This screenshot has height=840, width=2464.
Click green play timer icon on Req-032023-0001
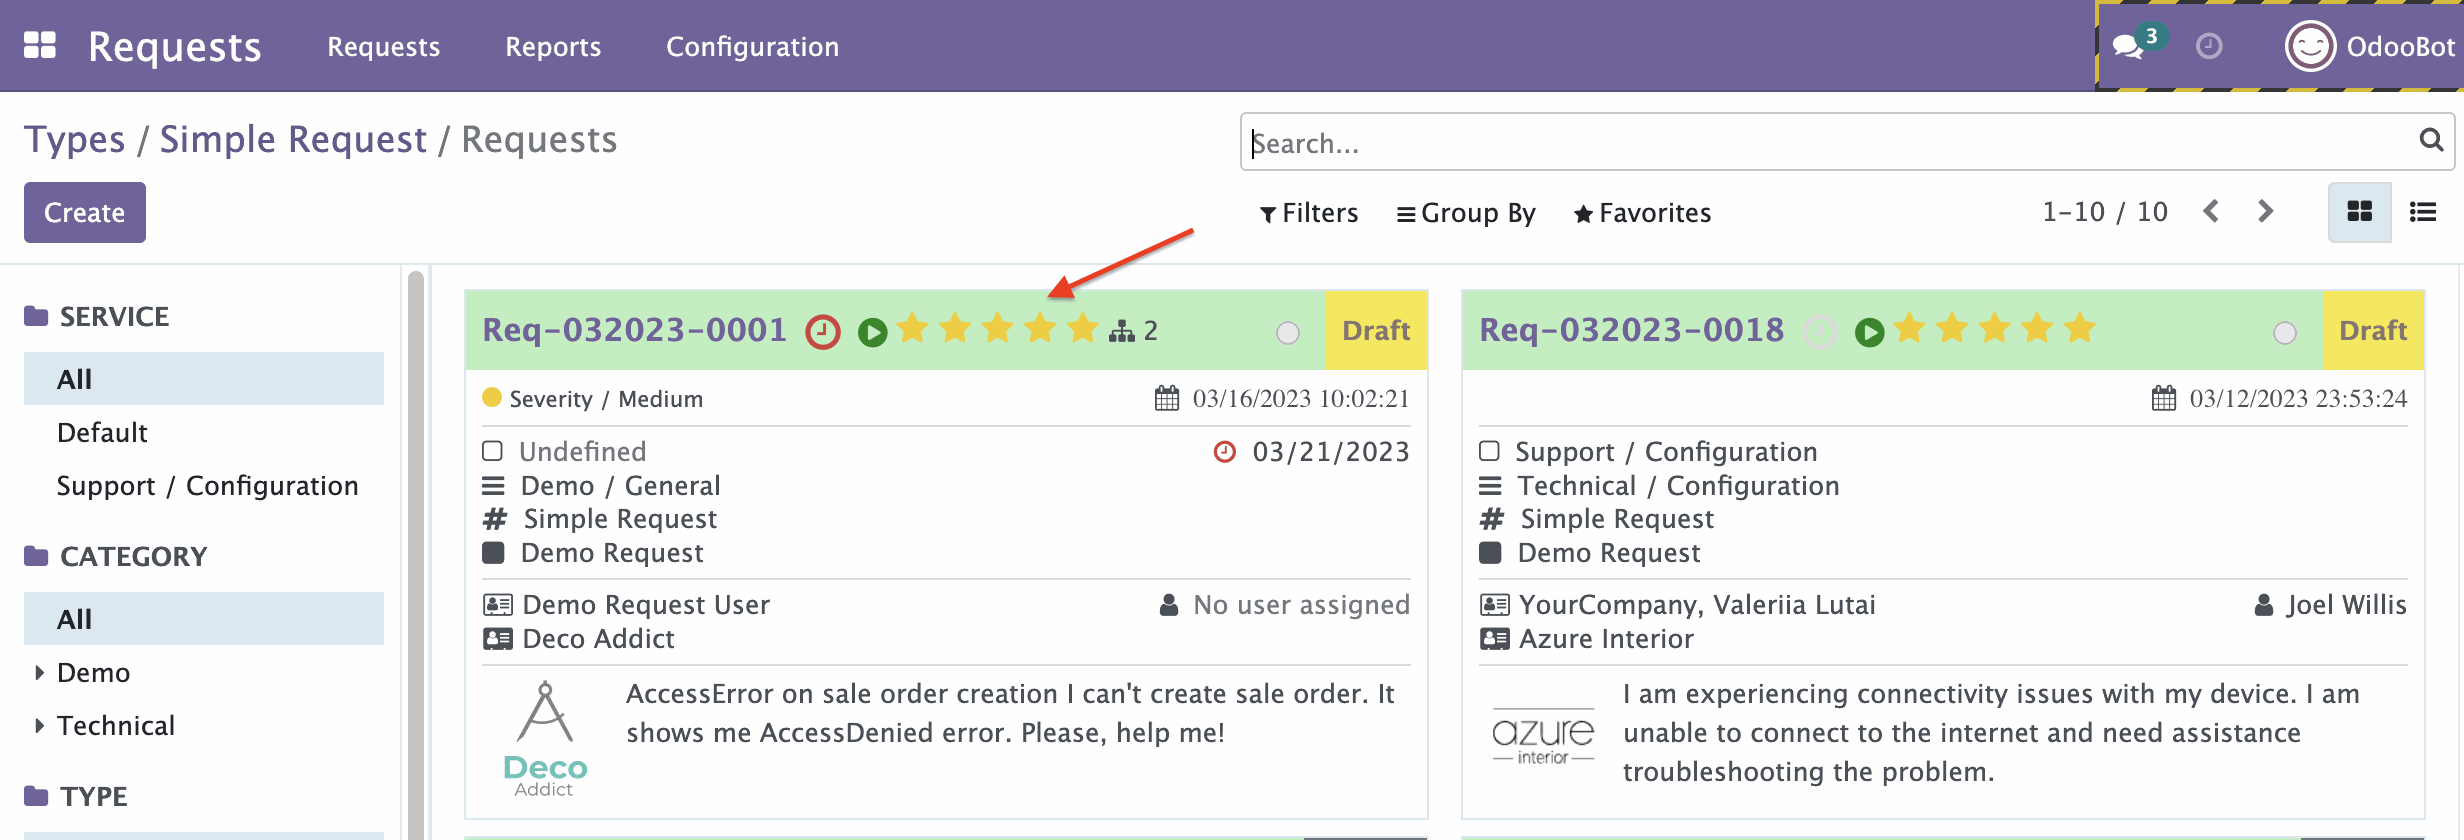tap(872, 332)
